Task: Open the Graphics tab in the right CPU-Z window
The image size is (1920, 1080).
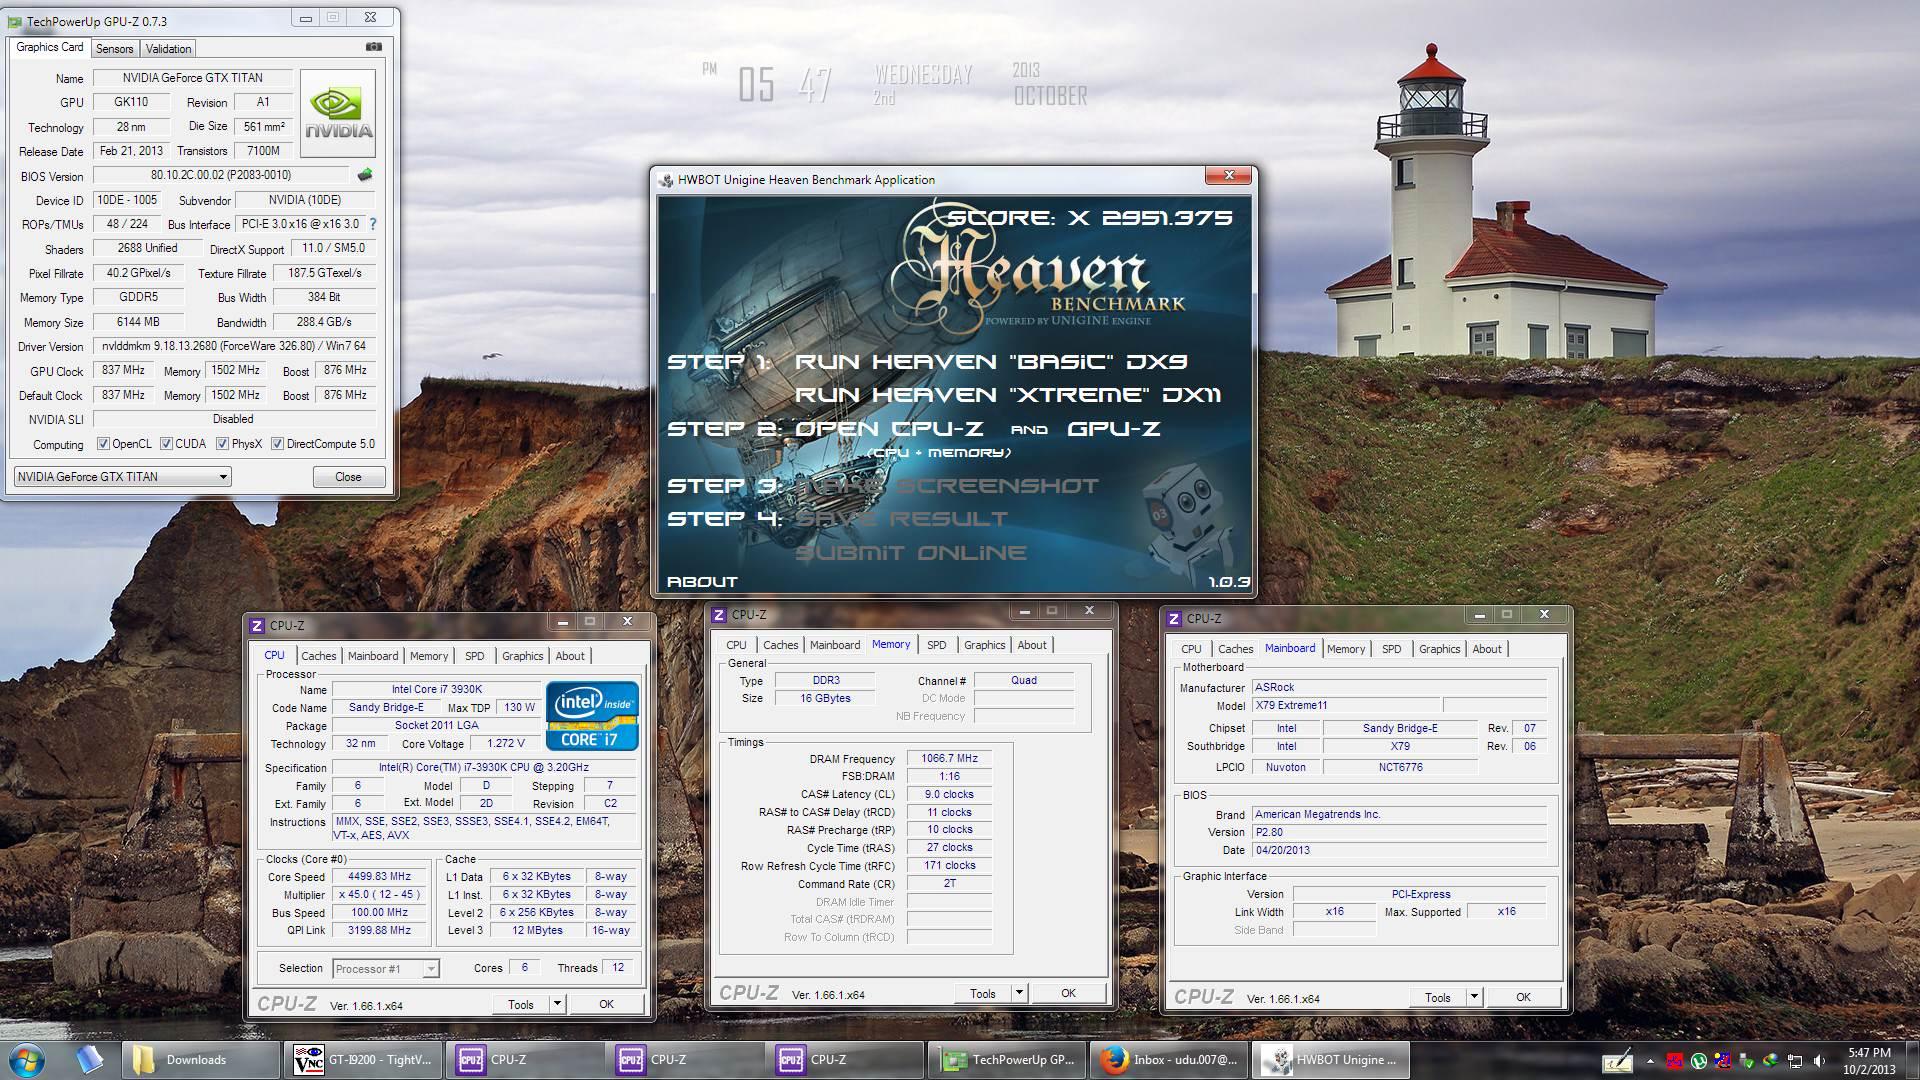Action: tap(1439, 649)
